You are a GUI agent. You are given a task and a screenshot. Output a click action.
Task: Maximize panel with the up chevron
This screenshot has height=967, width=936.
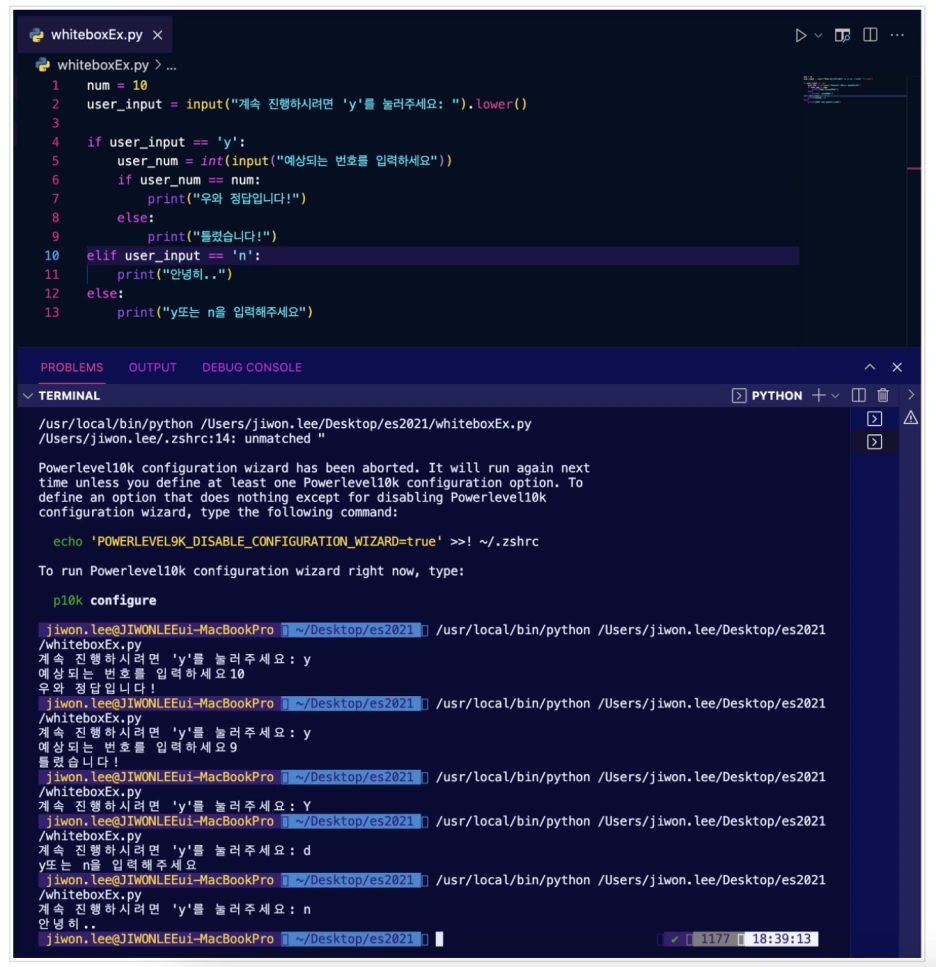coord(869,367)
